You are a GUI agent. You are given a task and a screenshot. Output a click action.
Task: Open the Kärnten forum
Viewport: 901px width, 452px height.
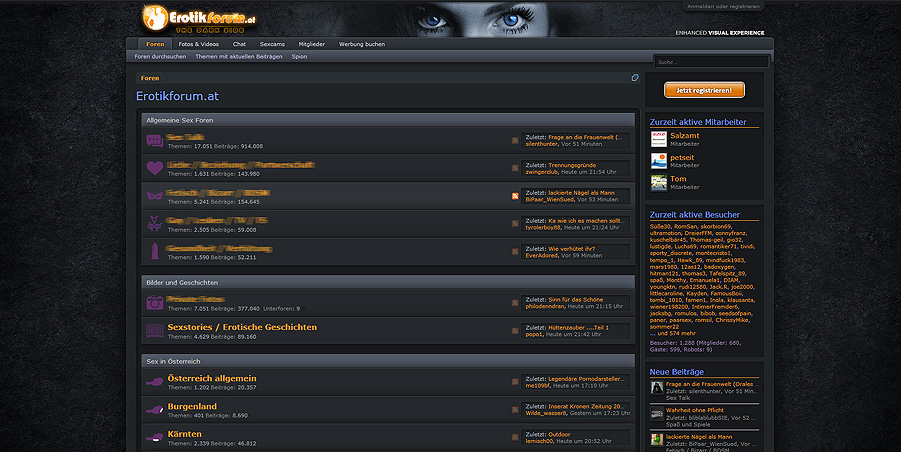[184, 434]
